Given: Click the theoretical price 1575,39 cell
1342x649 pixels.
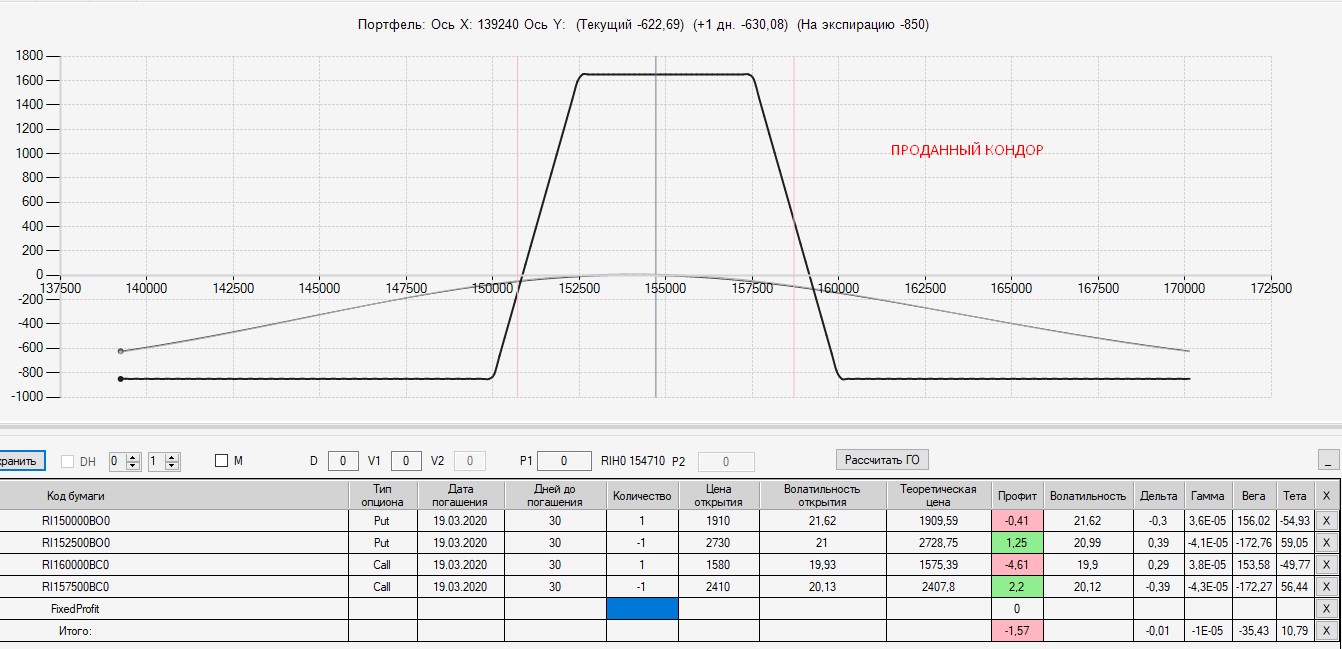Looking at the screenshot, I should 938,565.
